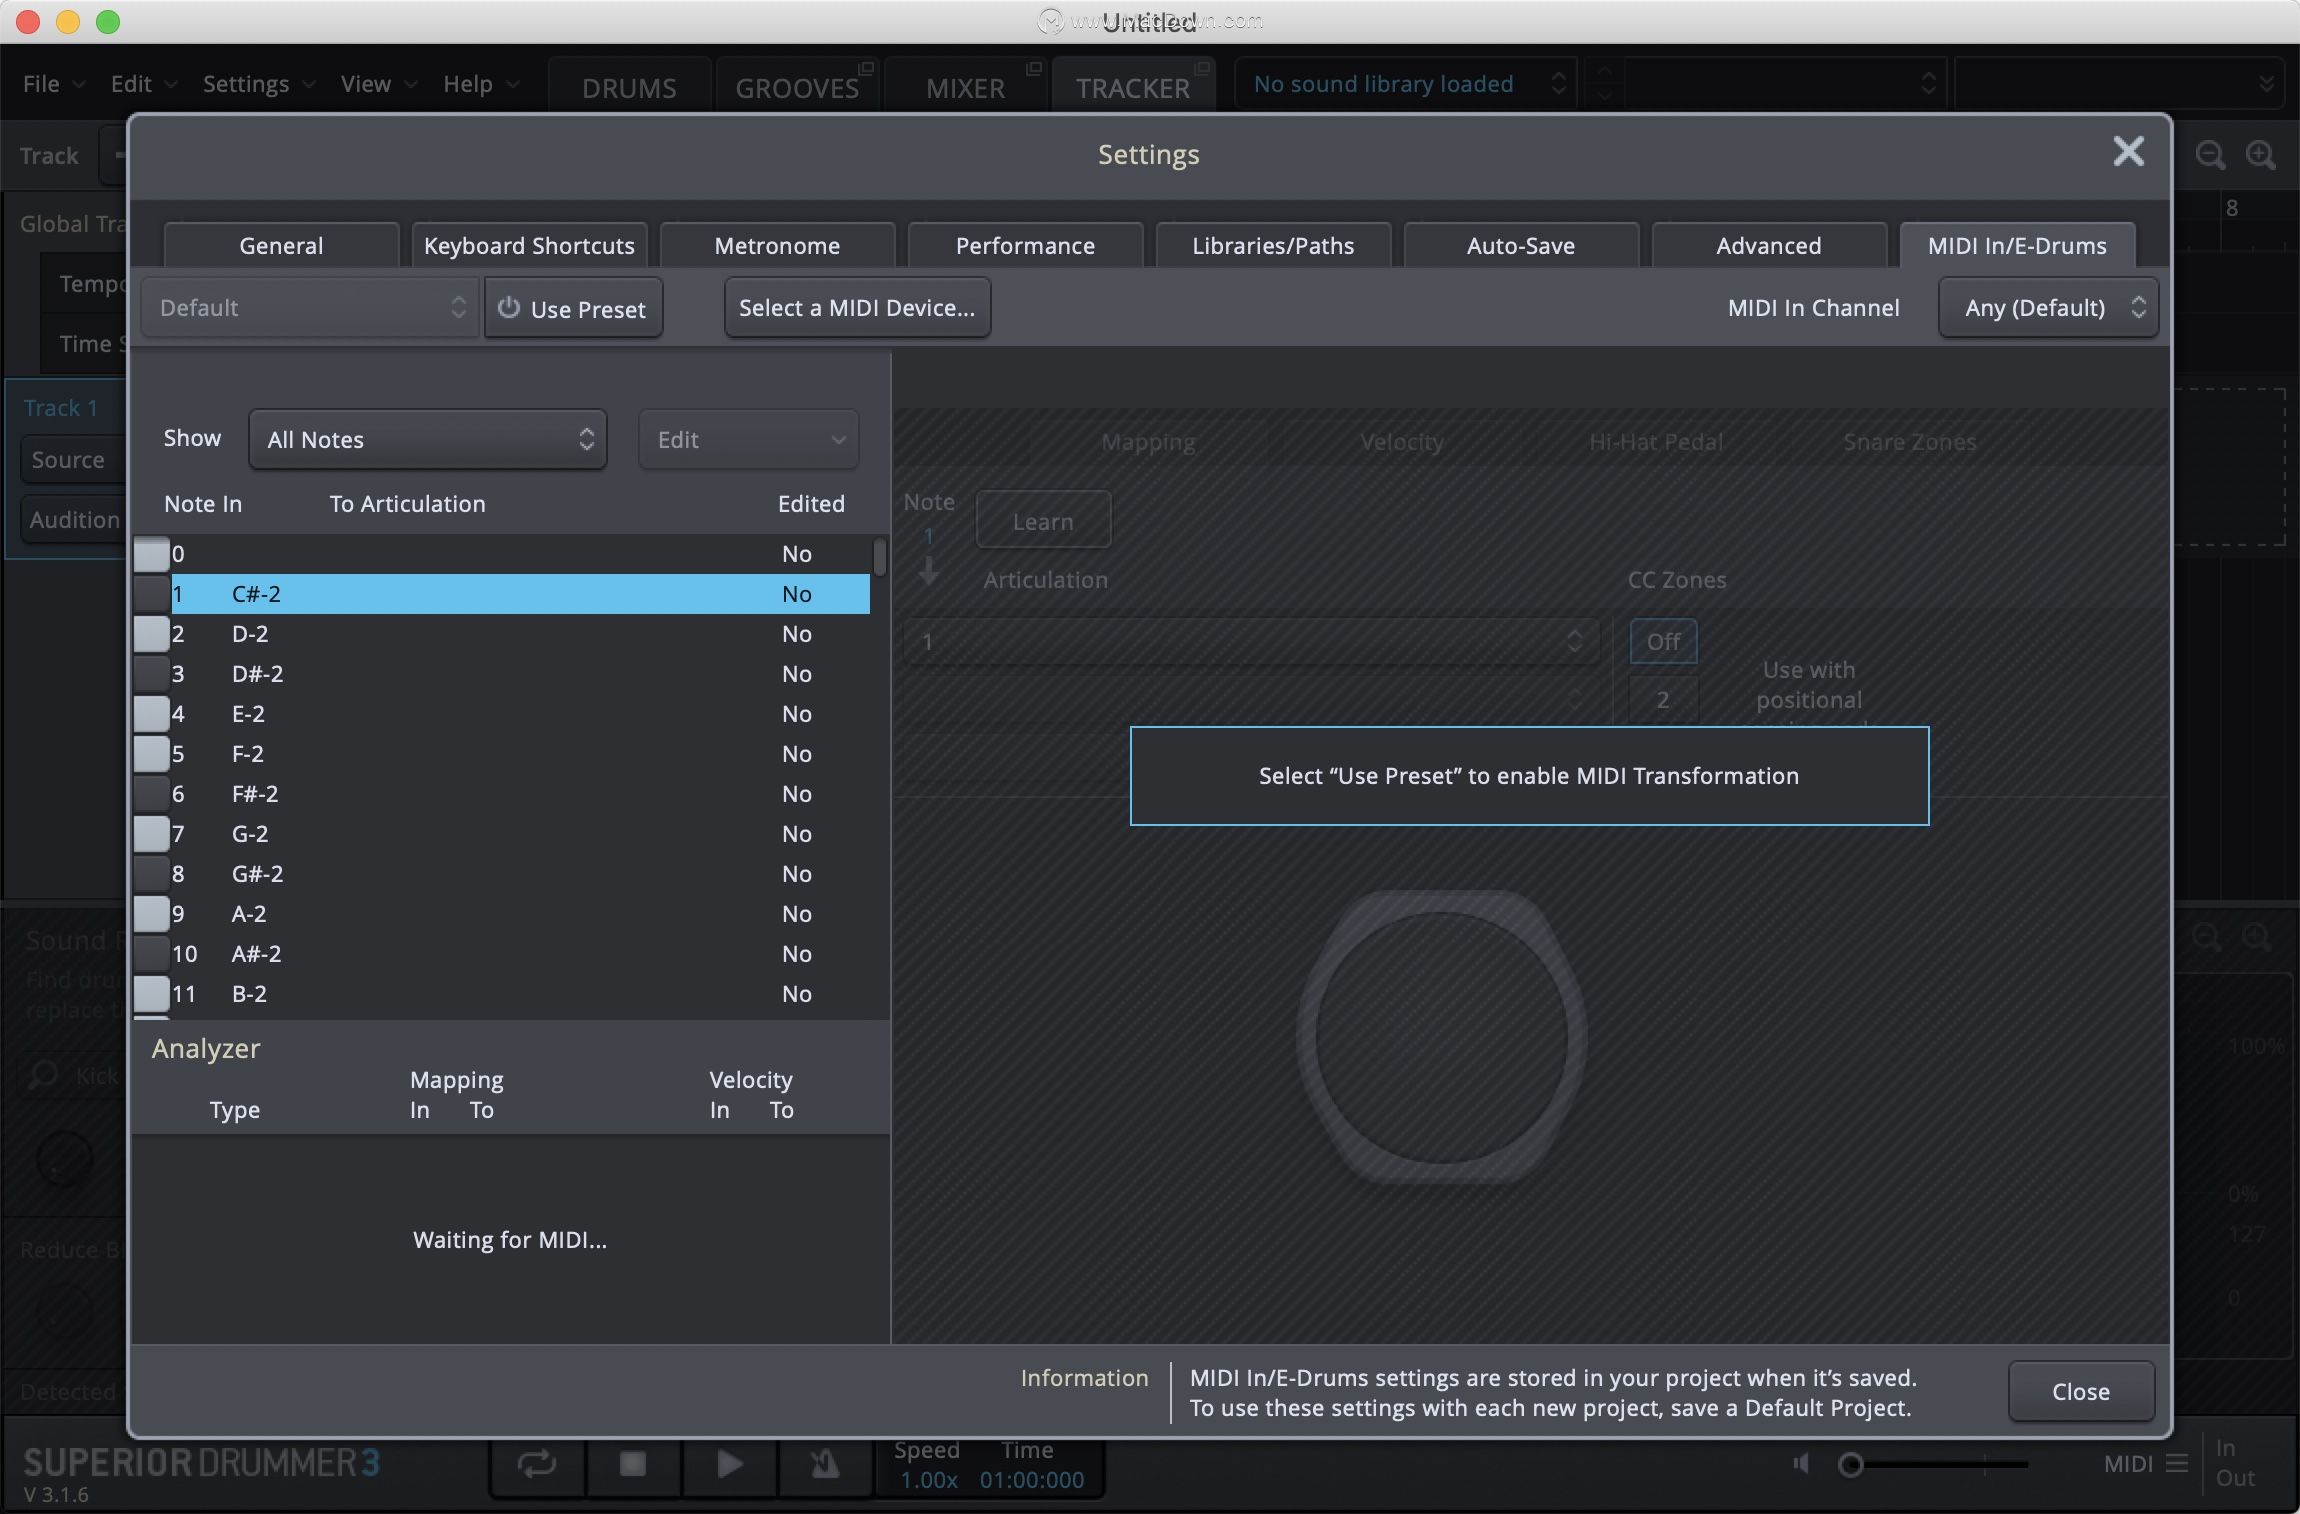Click the Close button in Settings
Viewport: 2300px width, 1514px height.
click(2081, 1391)
